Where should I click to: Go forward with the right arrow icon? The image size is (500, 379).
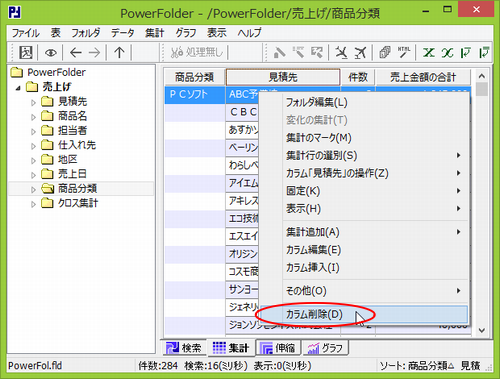point(95,53)
